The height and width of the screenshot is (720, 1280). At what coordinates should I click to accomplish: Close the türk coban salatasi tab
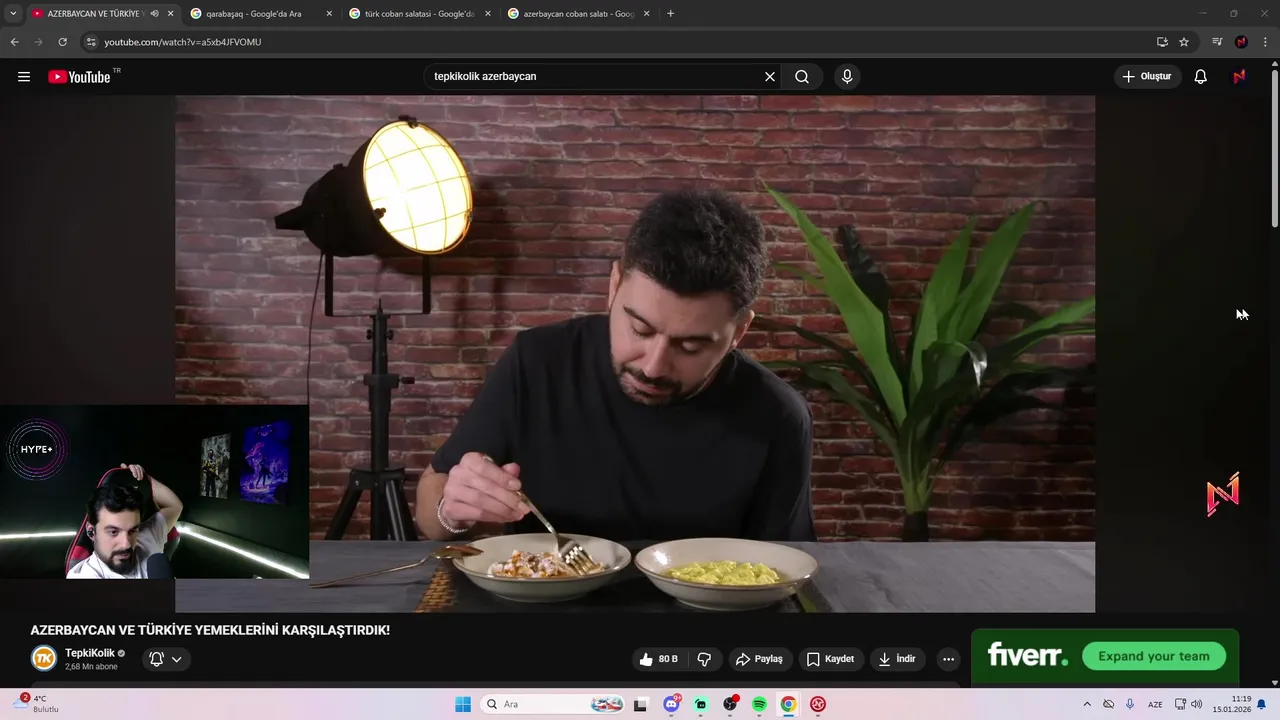pos(488,14)
